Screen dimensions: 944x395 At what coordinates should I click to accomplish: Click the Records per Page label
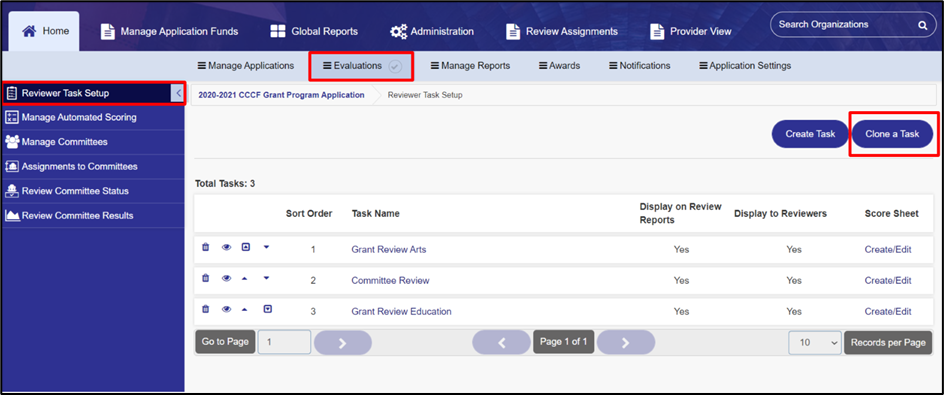tap(888, 342)
